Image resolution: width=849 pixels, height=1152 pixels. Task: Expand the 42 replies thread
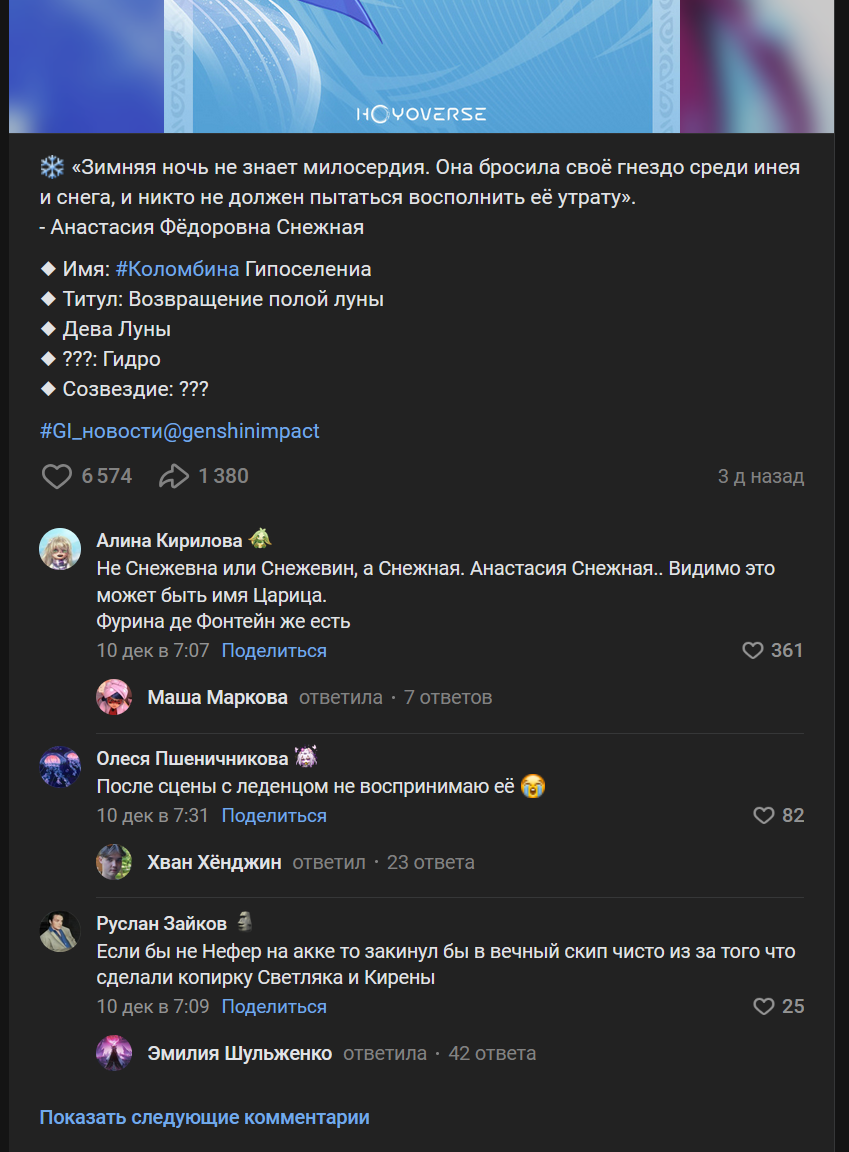tap(491, 1053)
